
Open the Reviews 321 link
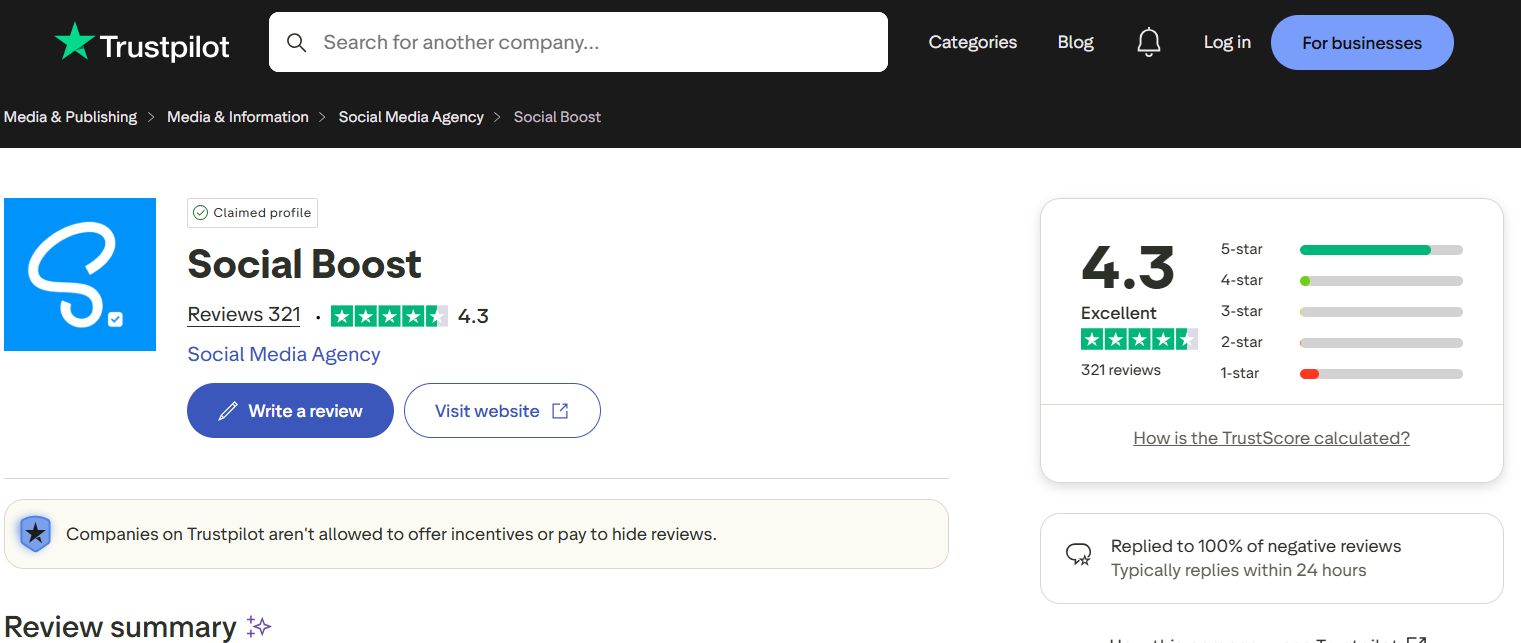point(244,315)
